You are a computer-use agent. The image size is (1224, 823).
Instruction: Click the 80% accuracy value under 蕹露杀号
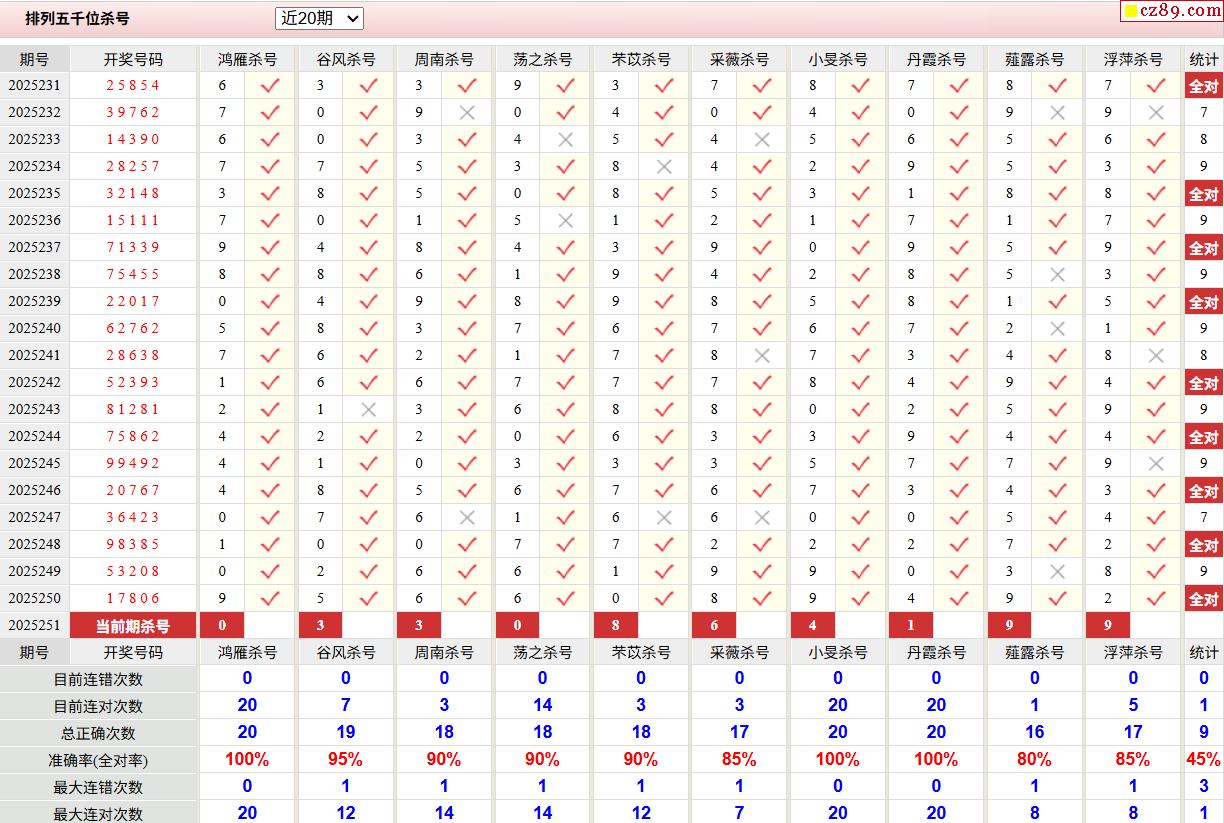coord(1034,760)
